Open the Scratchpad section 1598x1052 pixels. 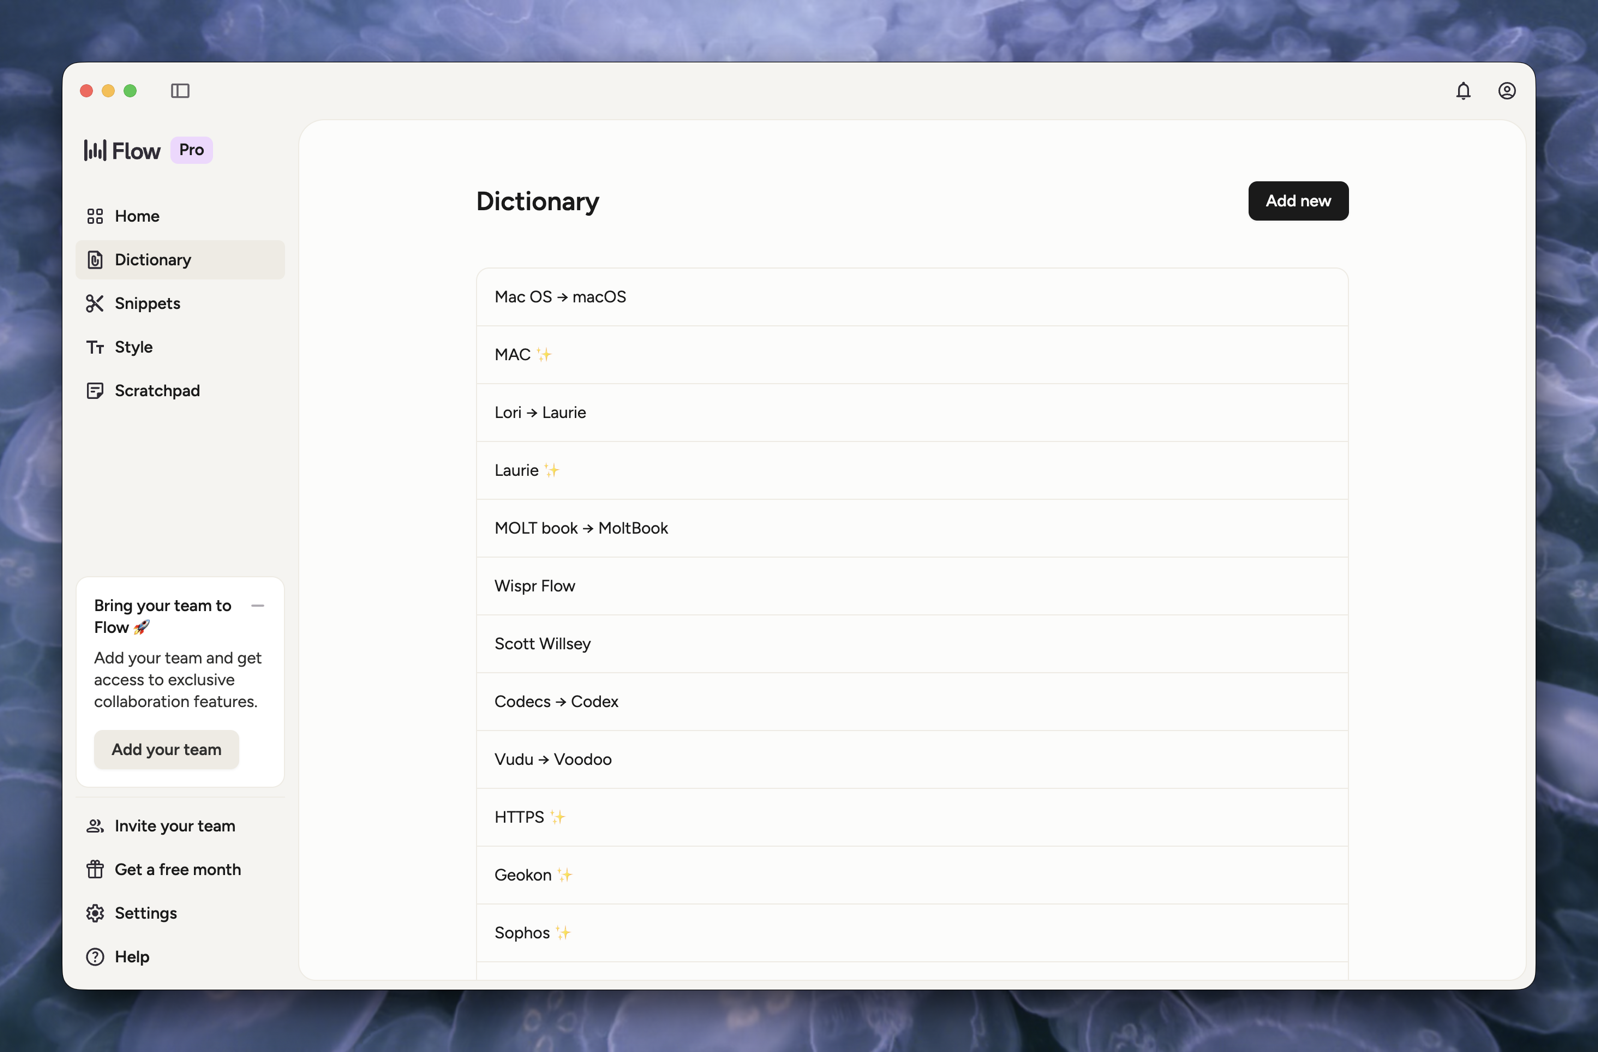click(x=180, y=391)
